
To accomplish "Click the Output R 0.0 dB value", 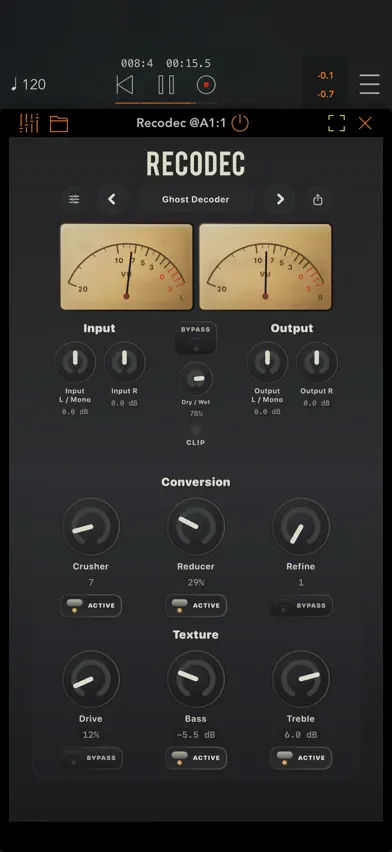I will [x=317, y=403].
